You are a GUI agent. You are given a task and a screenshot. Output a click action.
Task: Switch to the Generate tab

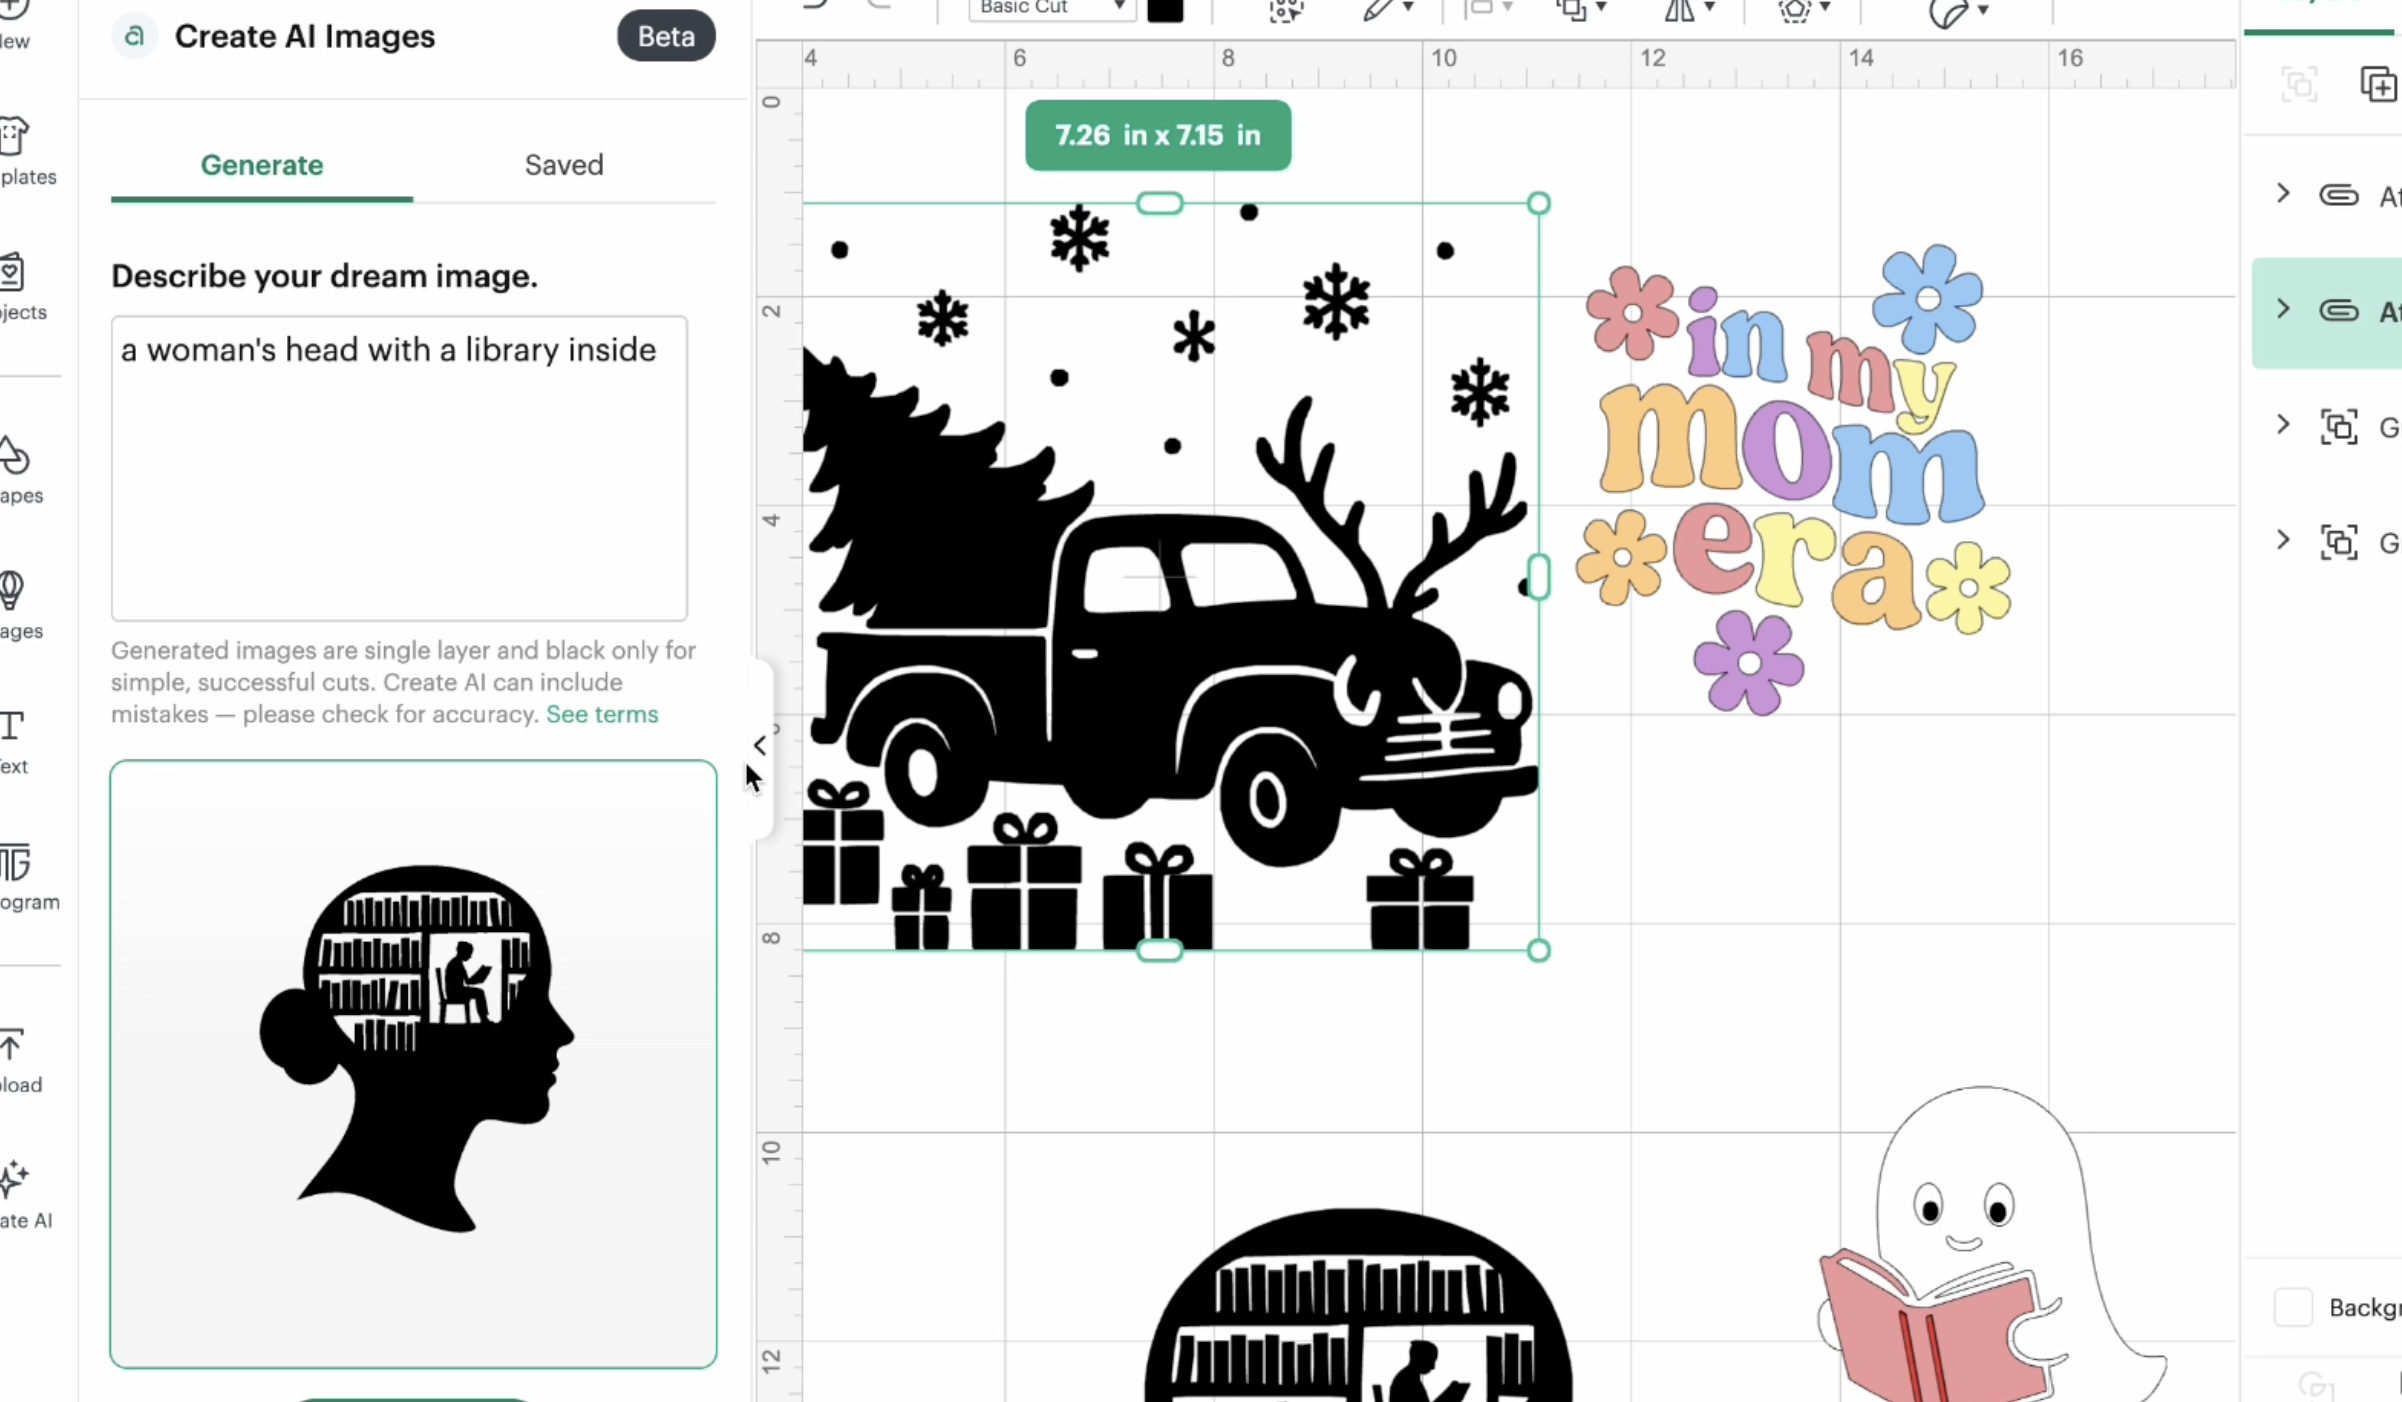[x=261, y=165]
